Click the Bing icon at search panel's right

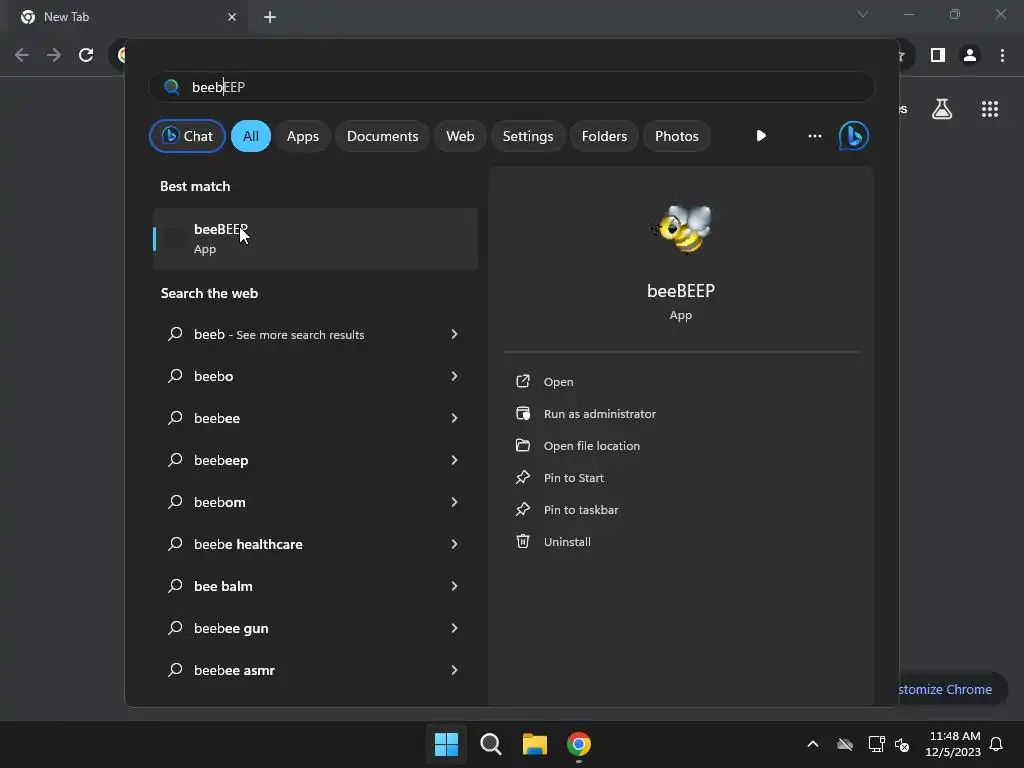coord(854,136)
